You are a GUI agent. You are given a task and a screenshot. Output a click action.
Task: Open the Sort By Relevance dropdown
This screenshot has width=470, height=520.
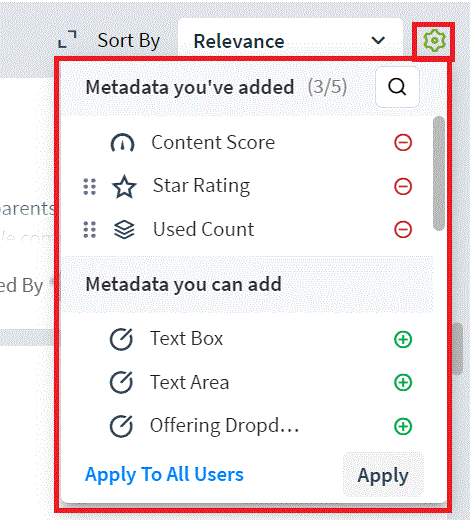pos(290,41)
